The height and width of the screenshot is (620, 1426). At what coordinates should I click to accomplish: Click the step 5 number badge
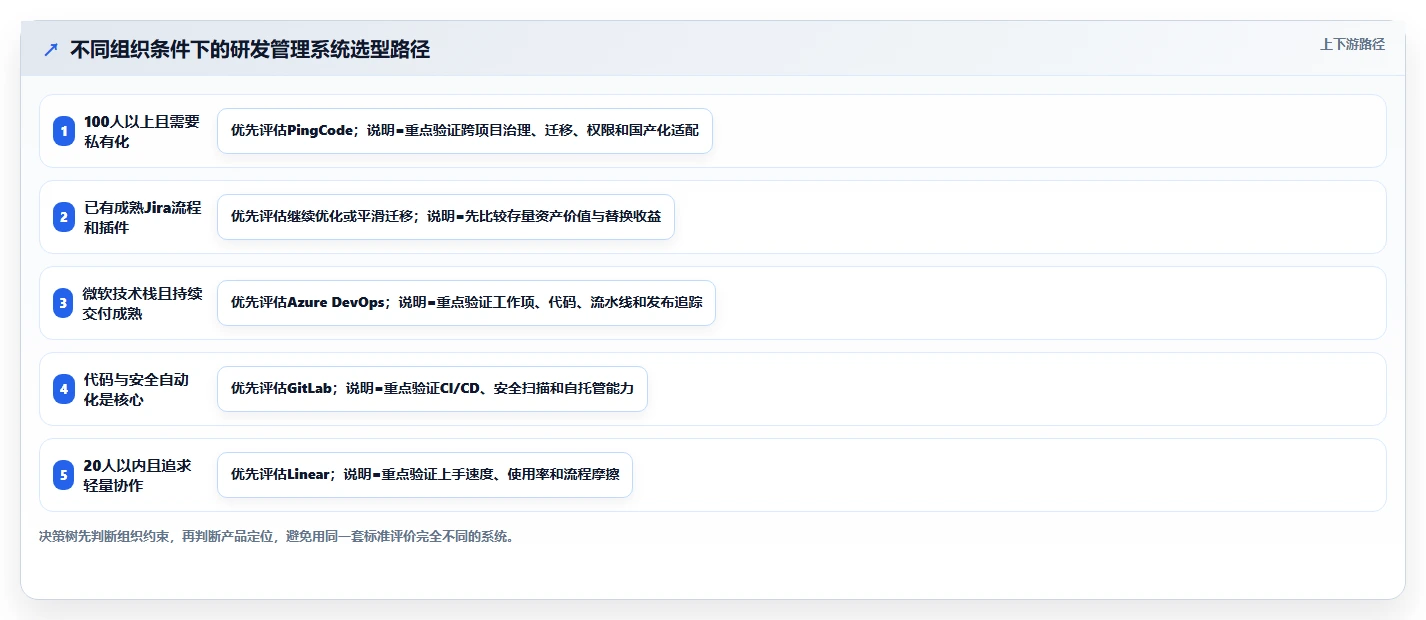[64, 475]
